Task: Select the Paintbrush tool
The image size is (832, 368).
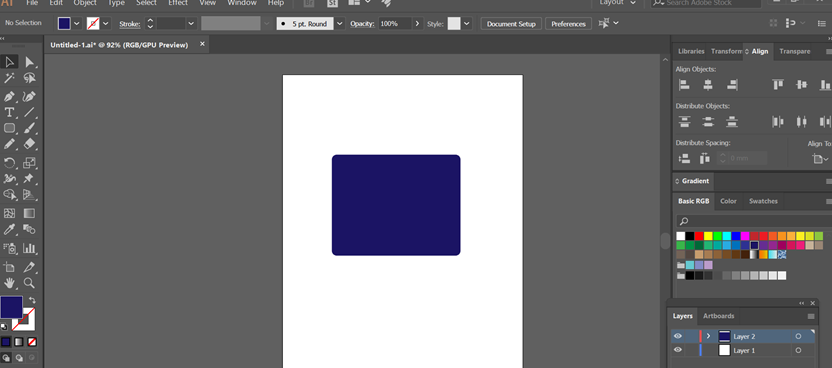Action: point(29,128)
